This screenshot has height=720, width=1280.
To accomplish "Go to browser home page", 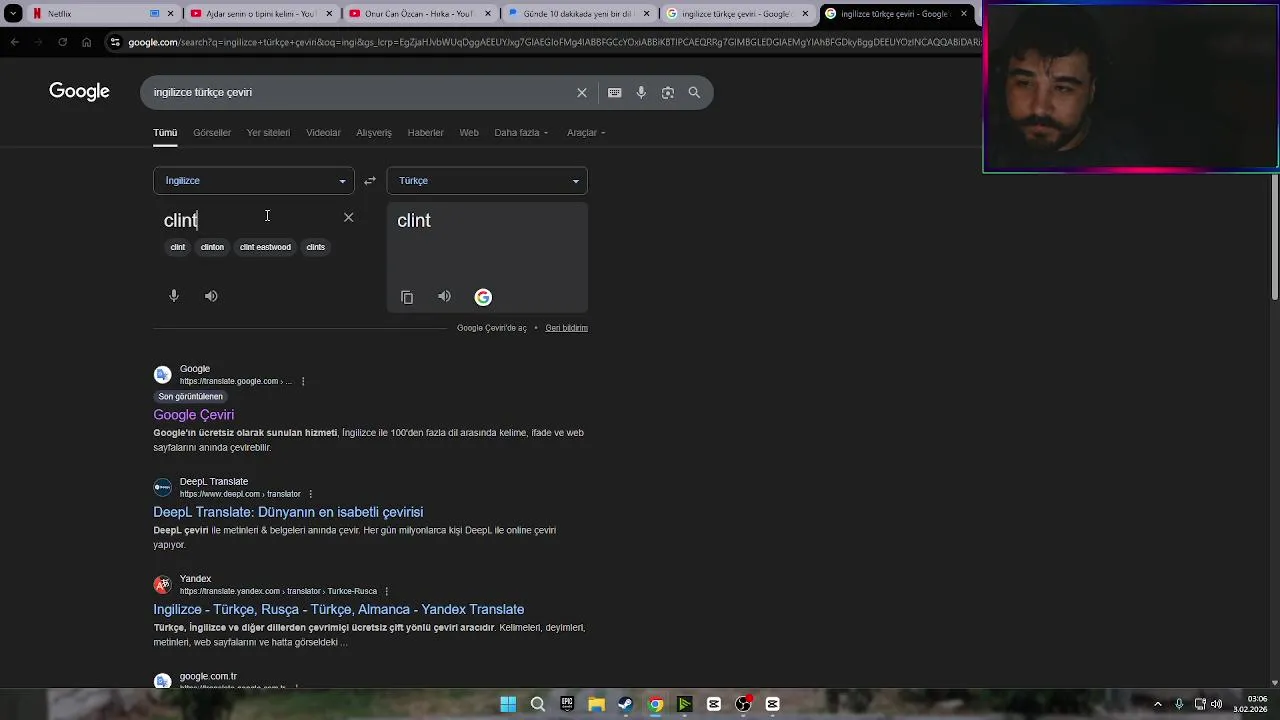I will [x=86, y=42].
